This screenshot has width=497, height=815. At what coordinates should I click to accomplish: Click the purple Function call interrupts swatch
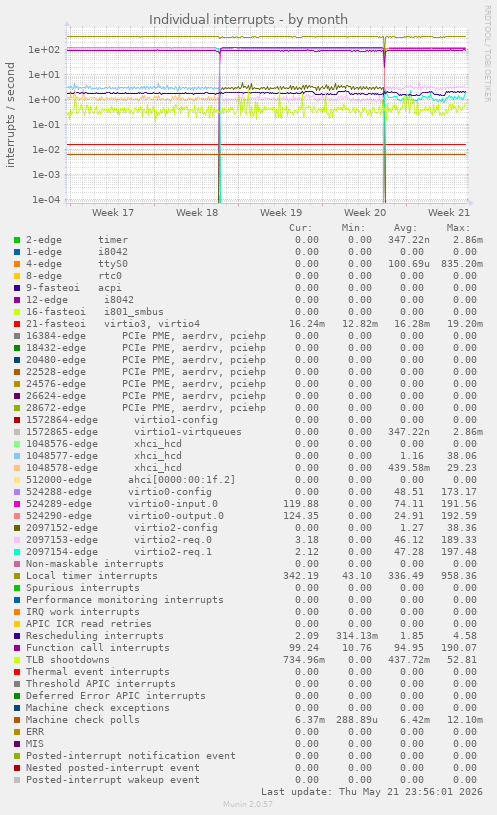point(17,648)
